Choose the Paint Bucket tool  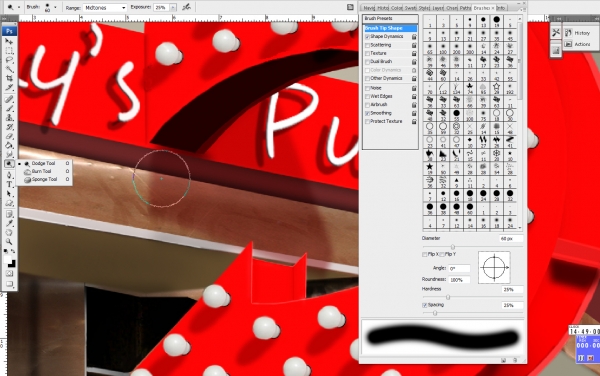coord(9,145)
